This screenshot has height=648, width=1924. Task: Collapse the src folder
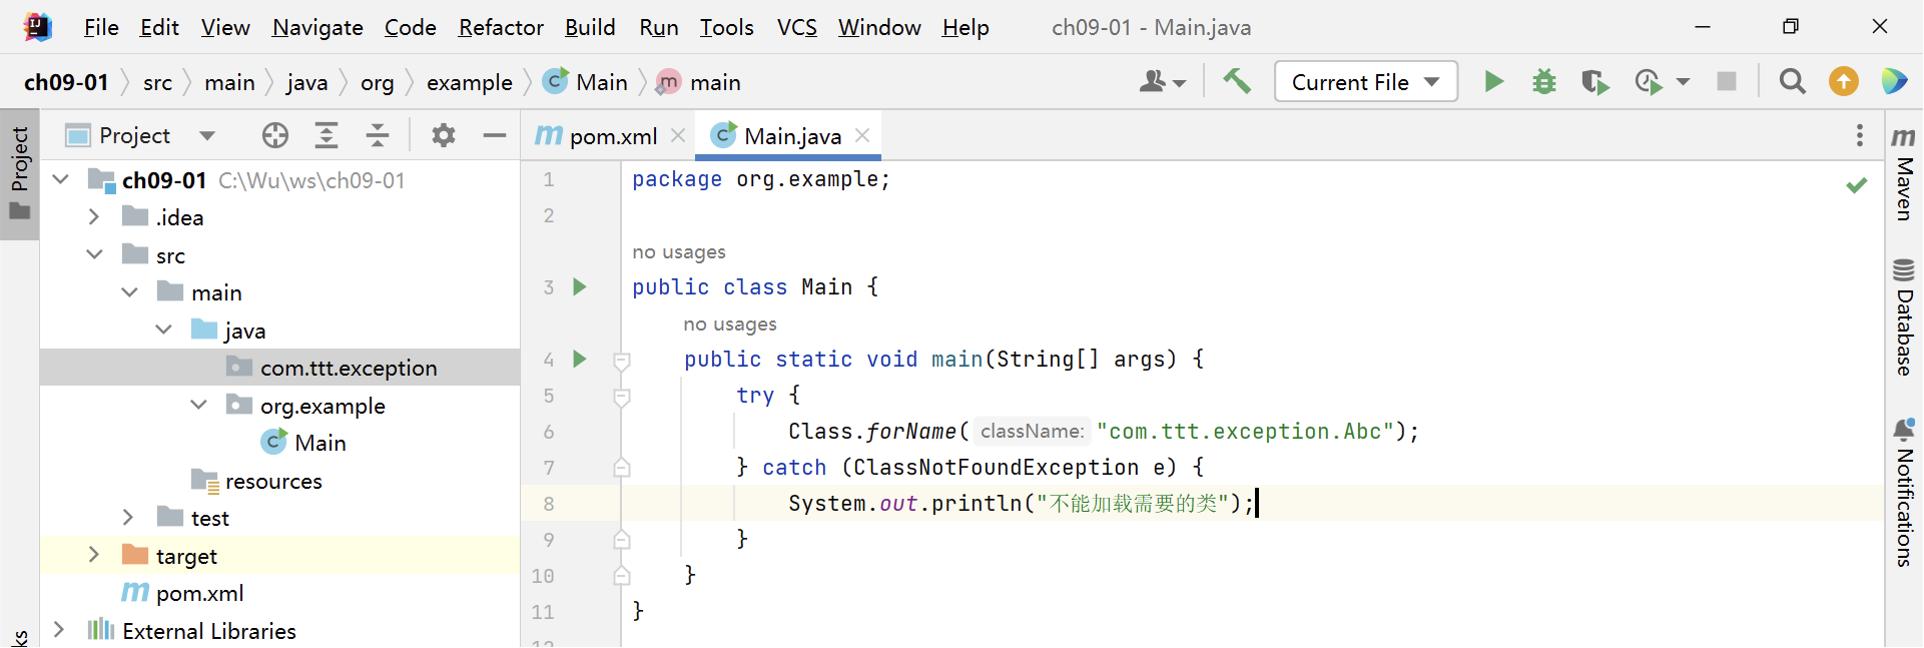click(95, 255)
